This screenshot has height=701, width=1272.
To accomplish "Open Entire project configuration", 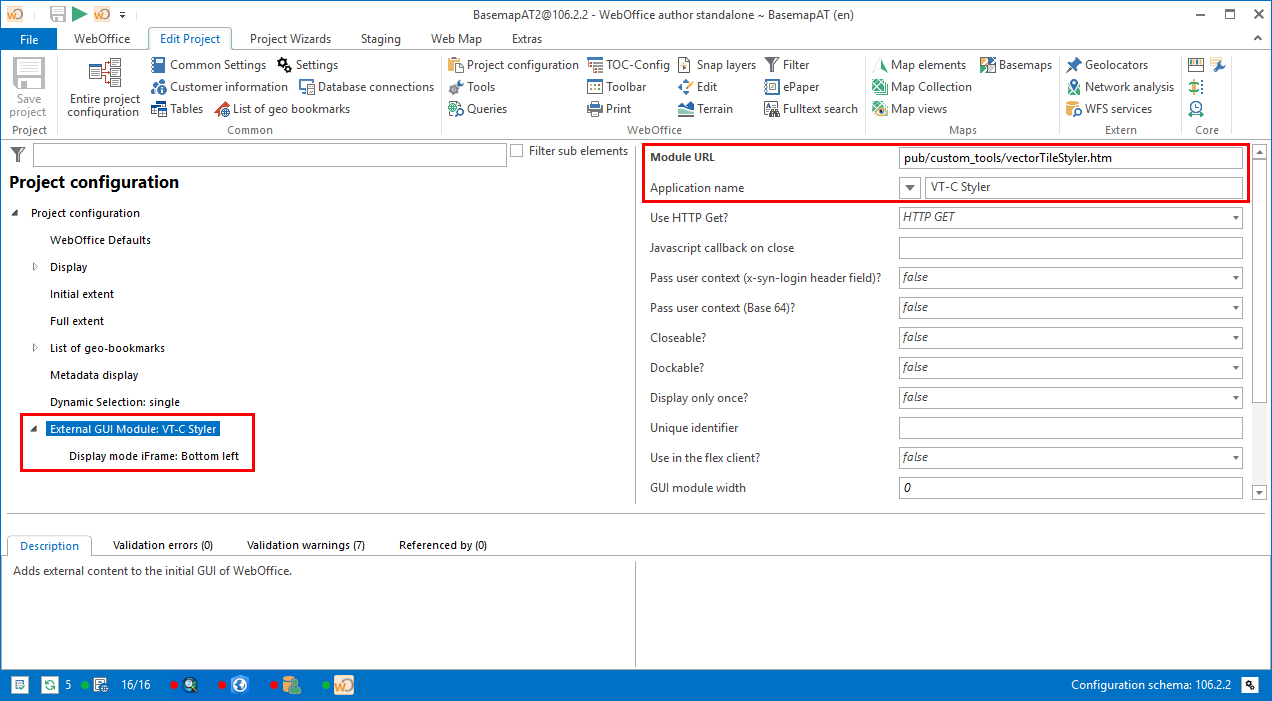I will [104, 88].
